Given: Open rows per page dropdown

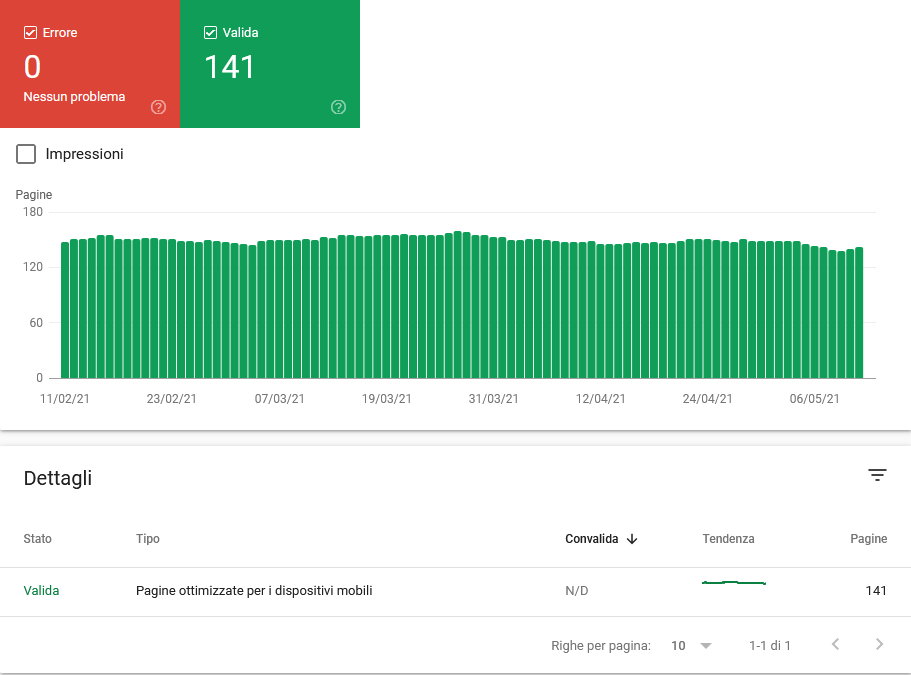Looking at the screenshot, I should click(691, 645).
